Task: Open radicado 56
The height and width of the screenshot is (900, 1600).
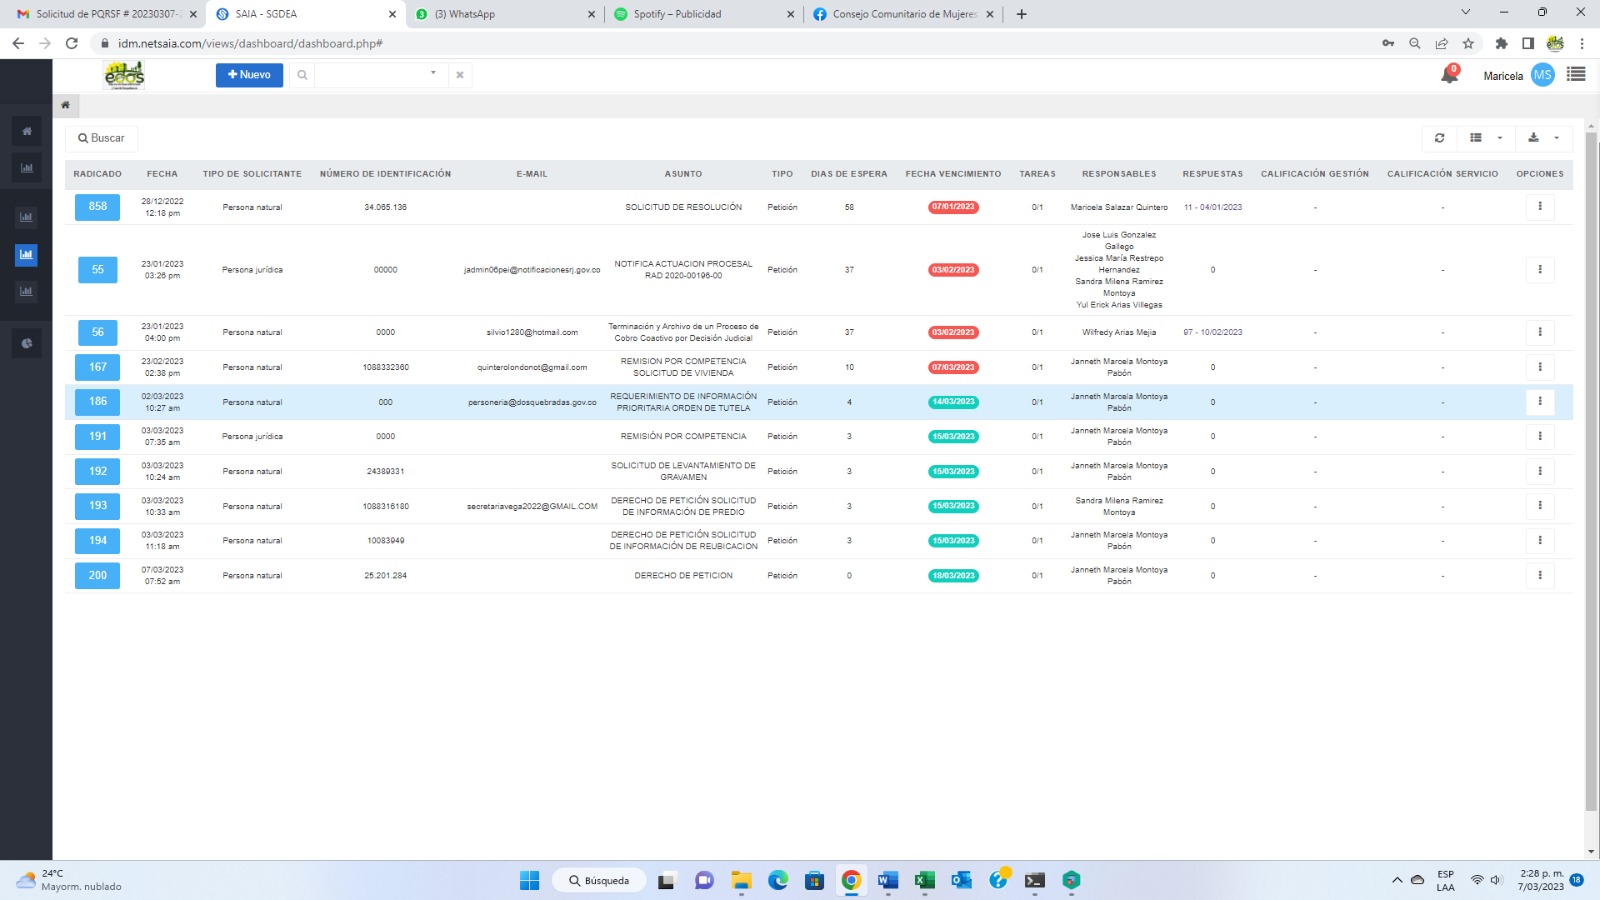Action: pyautogui.click(x=97, y=332)
